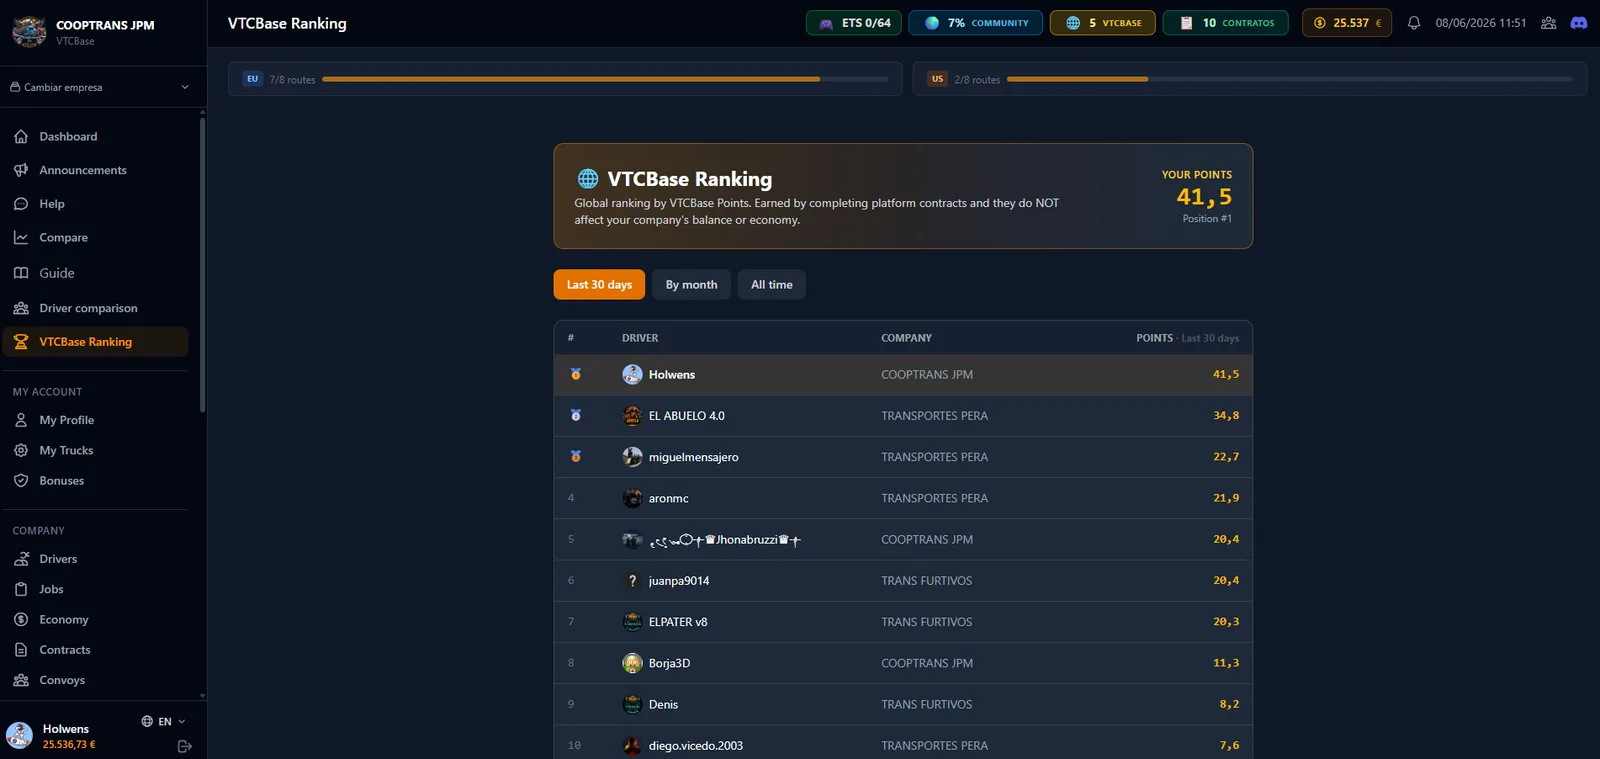Click the 10 Contratos badge
This screenshot has width=1600, height=759.
point(1226,23)
